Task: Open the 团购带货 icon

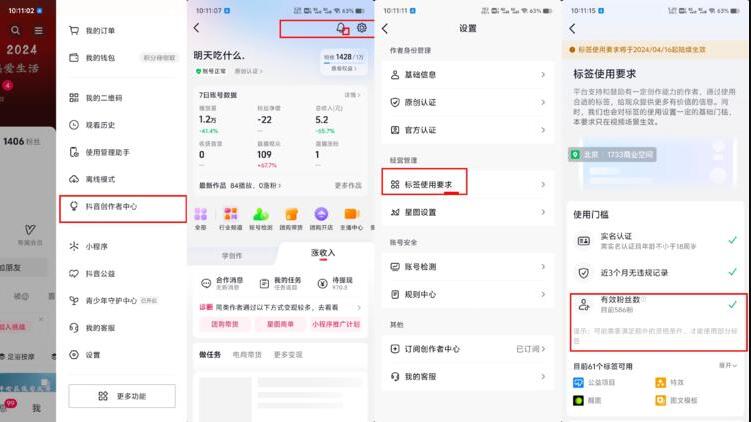Action: [x=291, y=218]
